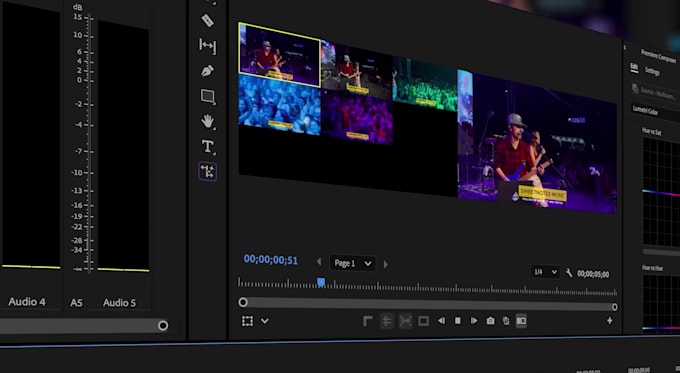Click the audio meters scroll handle circle

pyautogui.click(x=163, y=325)
